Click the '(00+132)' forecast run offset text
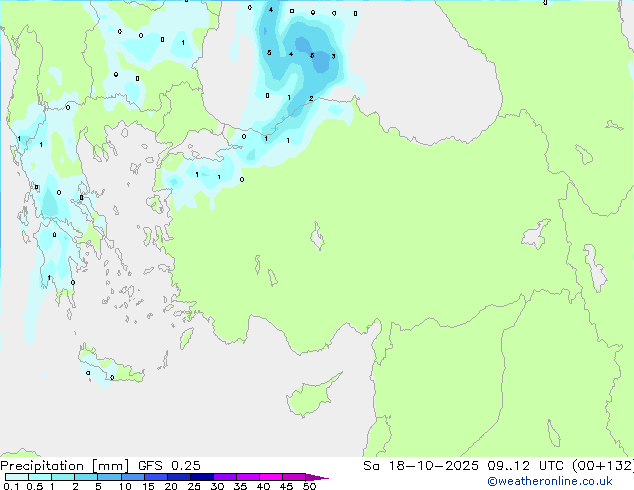 [602, 466]
